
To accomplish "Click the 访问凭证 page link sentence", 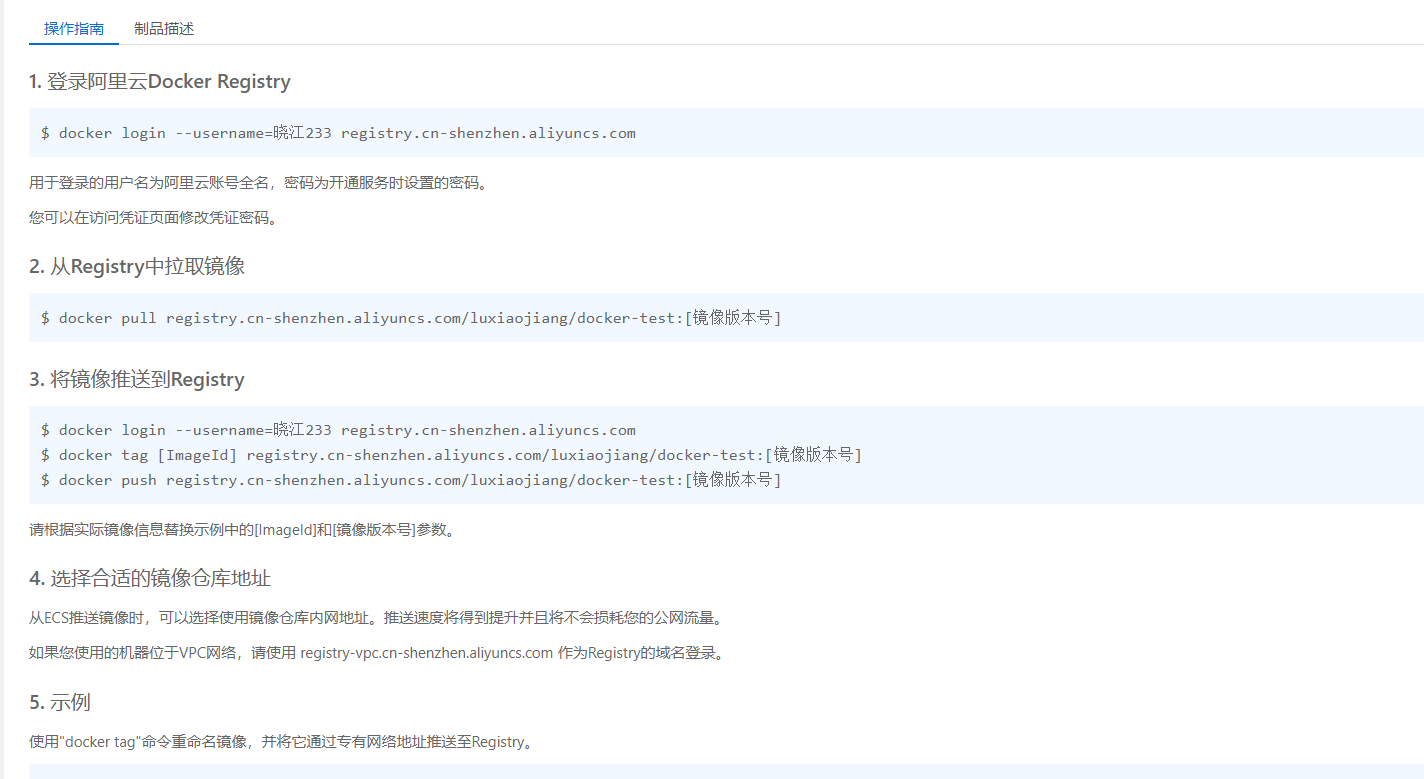I will click(x=153, y=218).
